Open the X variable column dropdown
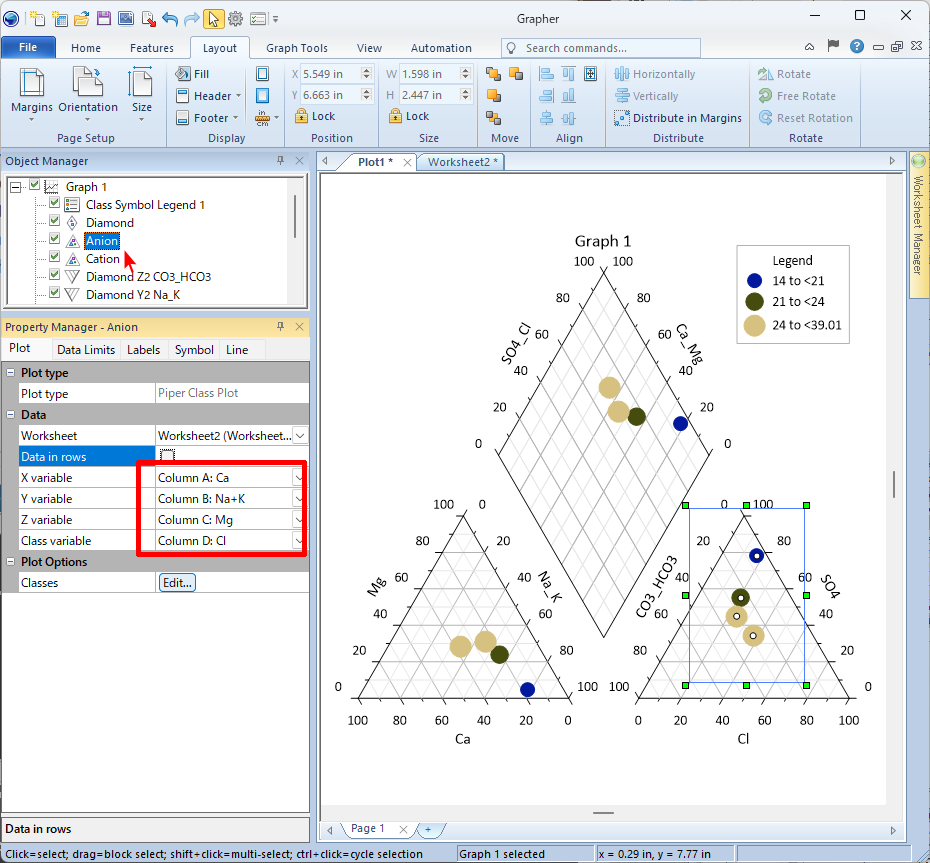 click(x=298, y=478)
